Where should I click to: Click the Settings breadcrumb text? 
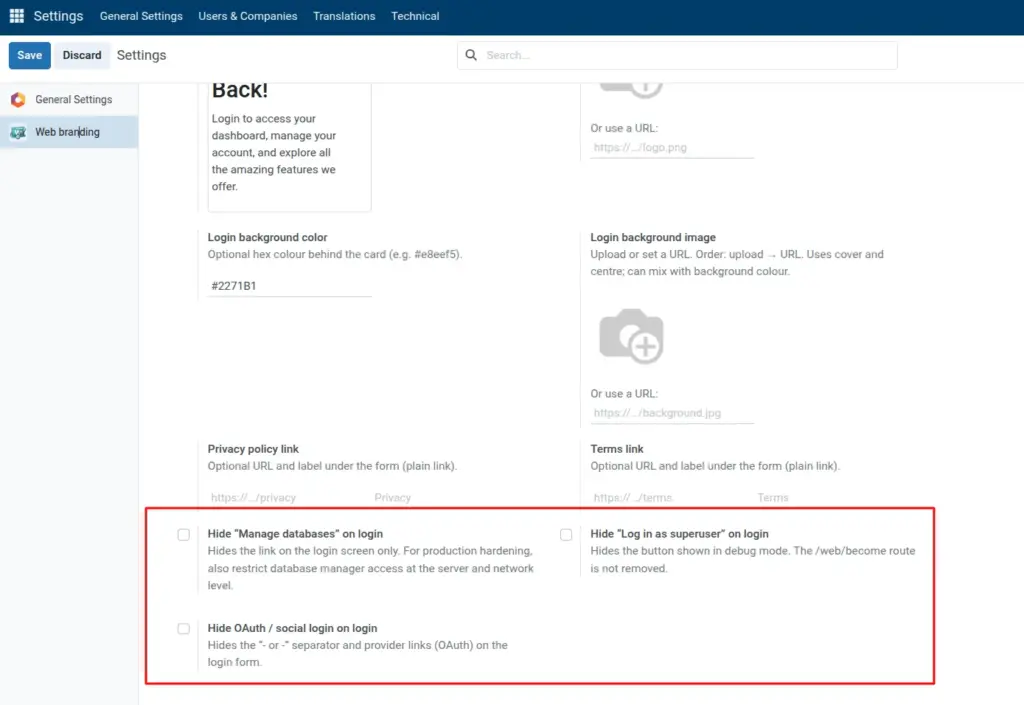click(x=141, y=55)
